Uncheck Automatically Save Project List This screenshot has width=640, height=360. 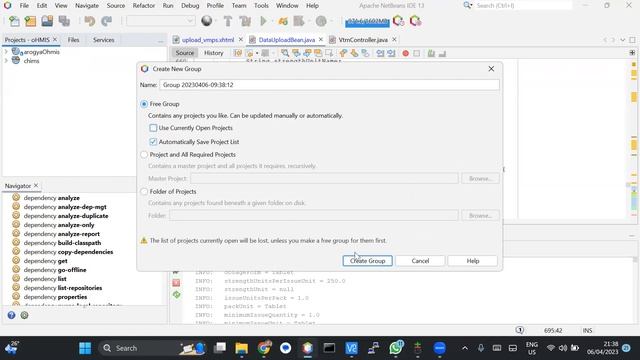pos(153,142)
